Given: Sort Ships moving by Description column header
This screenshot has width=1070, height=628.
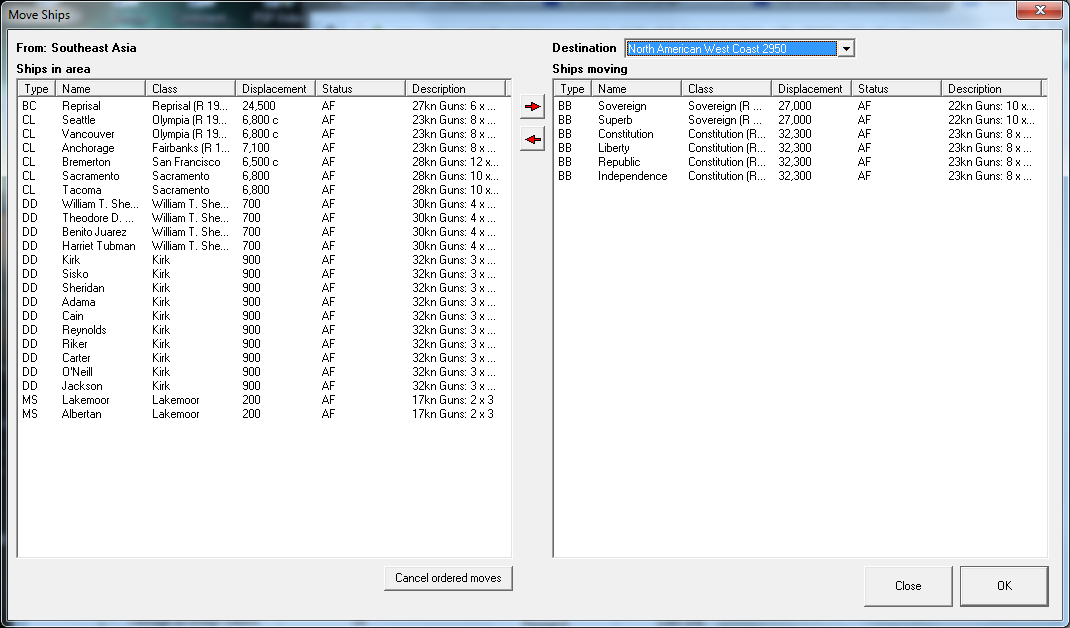Looking at the screenshot, I should pyautogui.click(x=992, y=89).
